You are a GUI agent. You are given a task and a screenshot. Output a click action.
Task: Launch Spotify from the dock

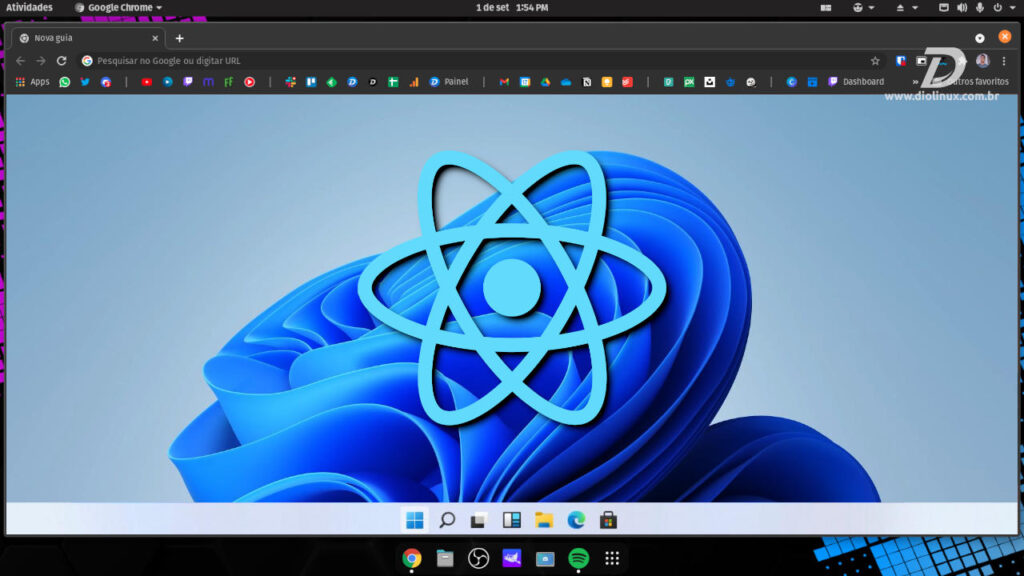click(578, 560)
